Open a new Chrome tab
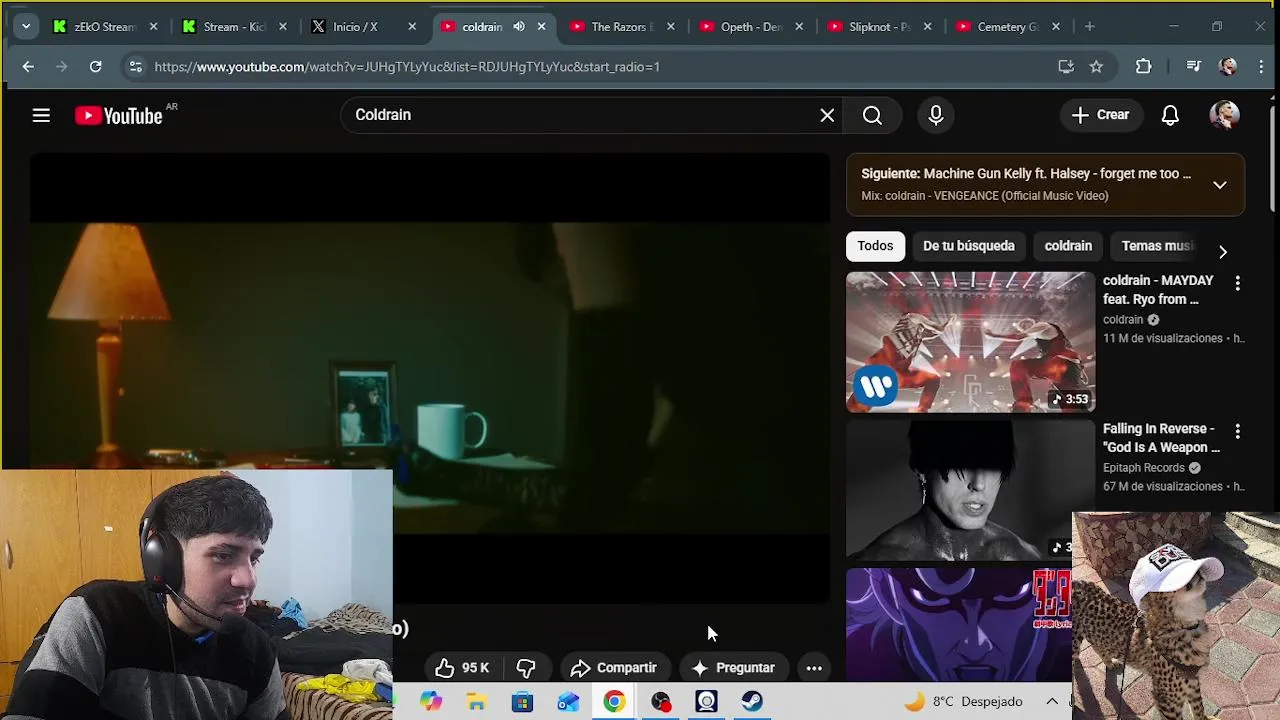 pyautogui.click(x=1089, y=26)
